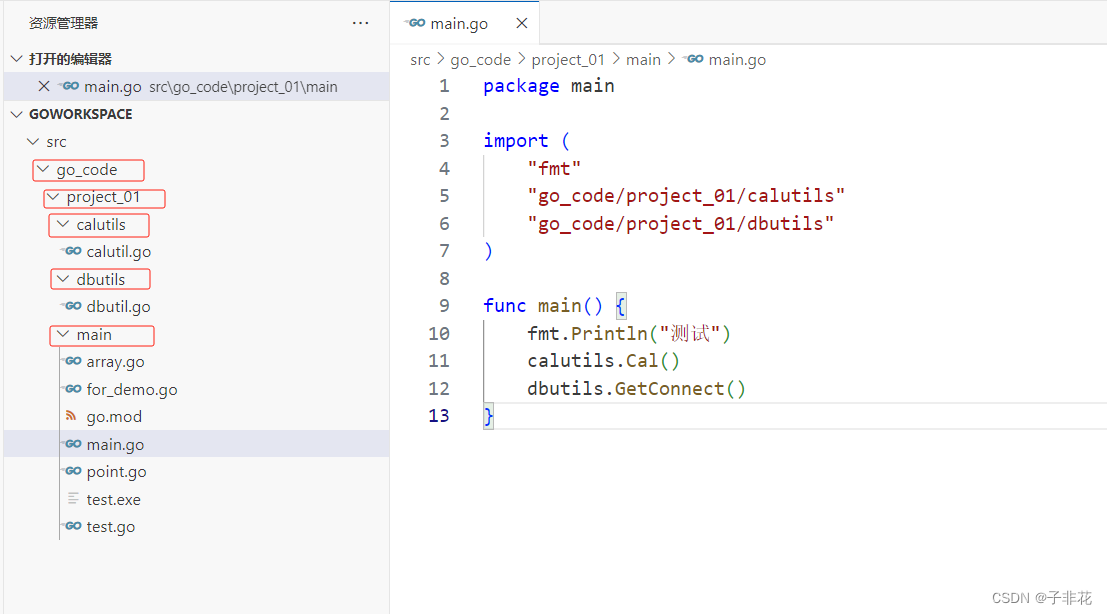The image size is (1107, 614).
Task: Open the explorer more actions ellipsis menu
Action: click(360, 23)
